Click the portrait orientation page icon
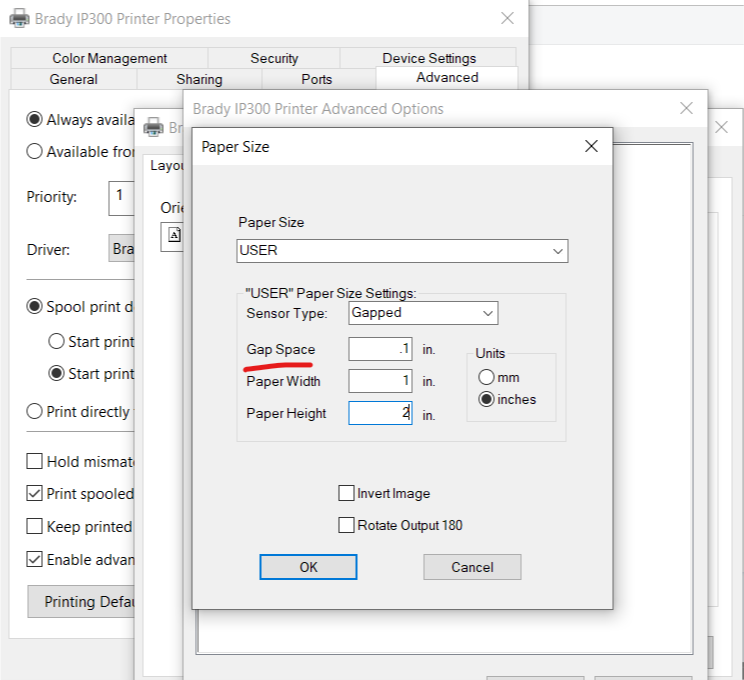 tap(174, 235)
